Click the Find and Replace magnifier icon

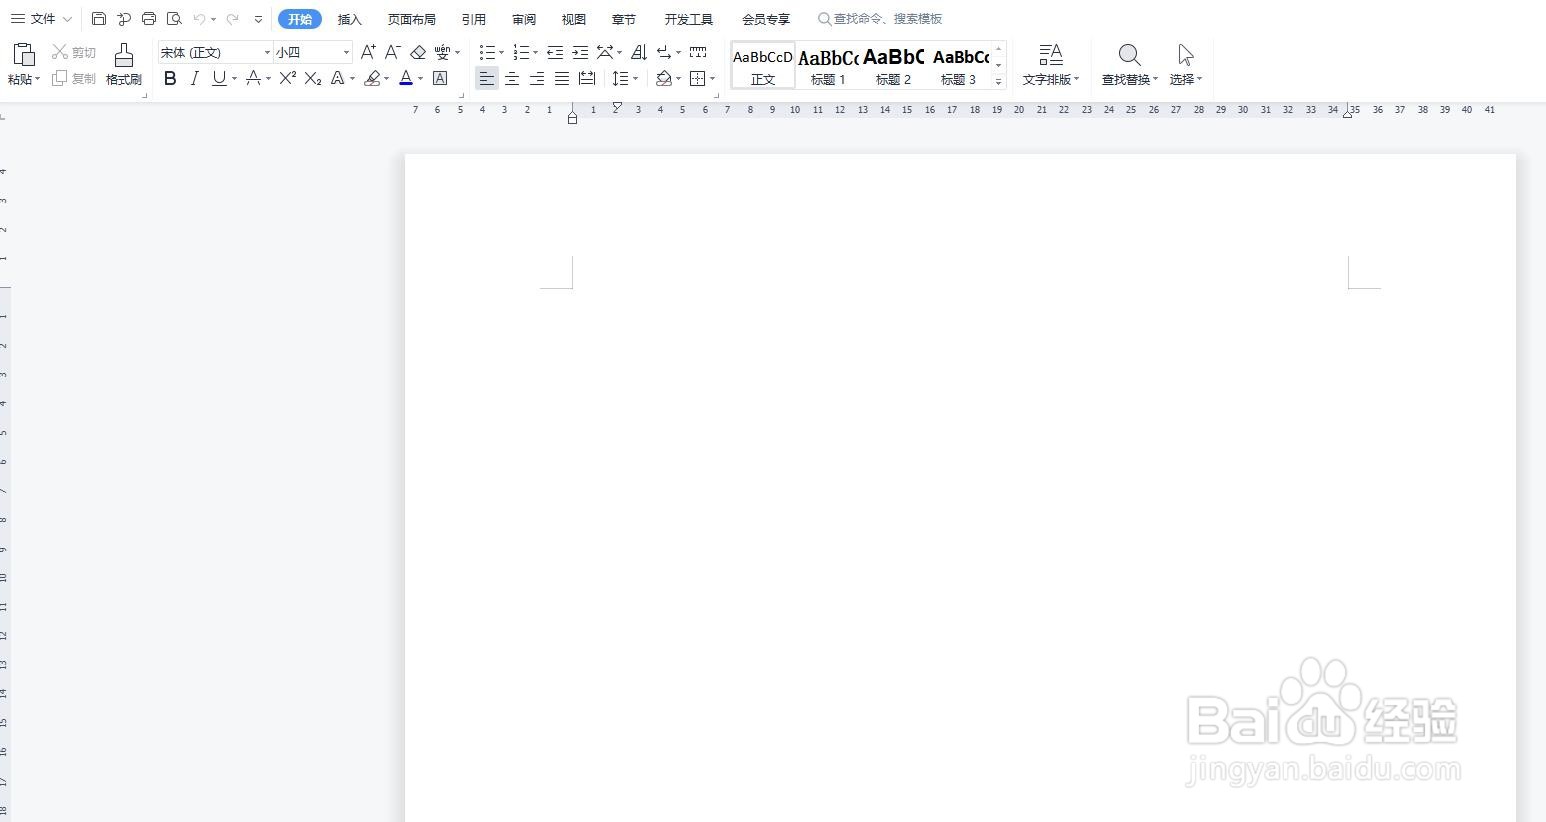1129,55
